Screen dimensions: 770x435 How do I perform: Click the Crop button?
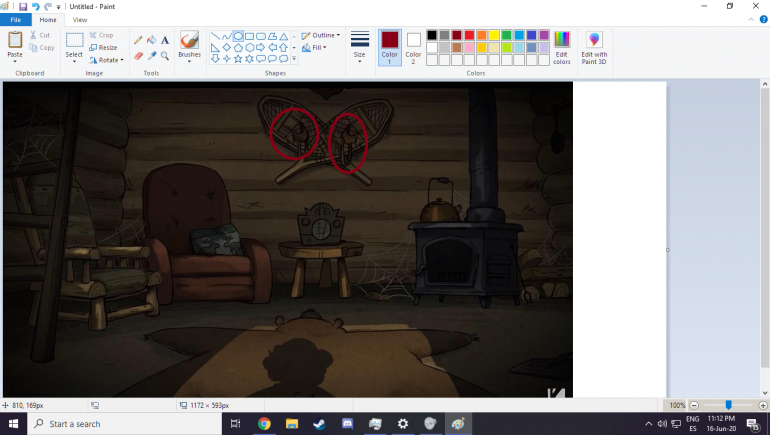(102, 35)
